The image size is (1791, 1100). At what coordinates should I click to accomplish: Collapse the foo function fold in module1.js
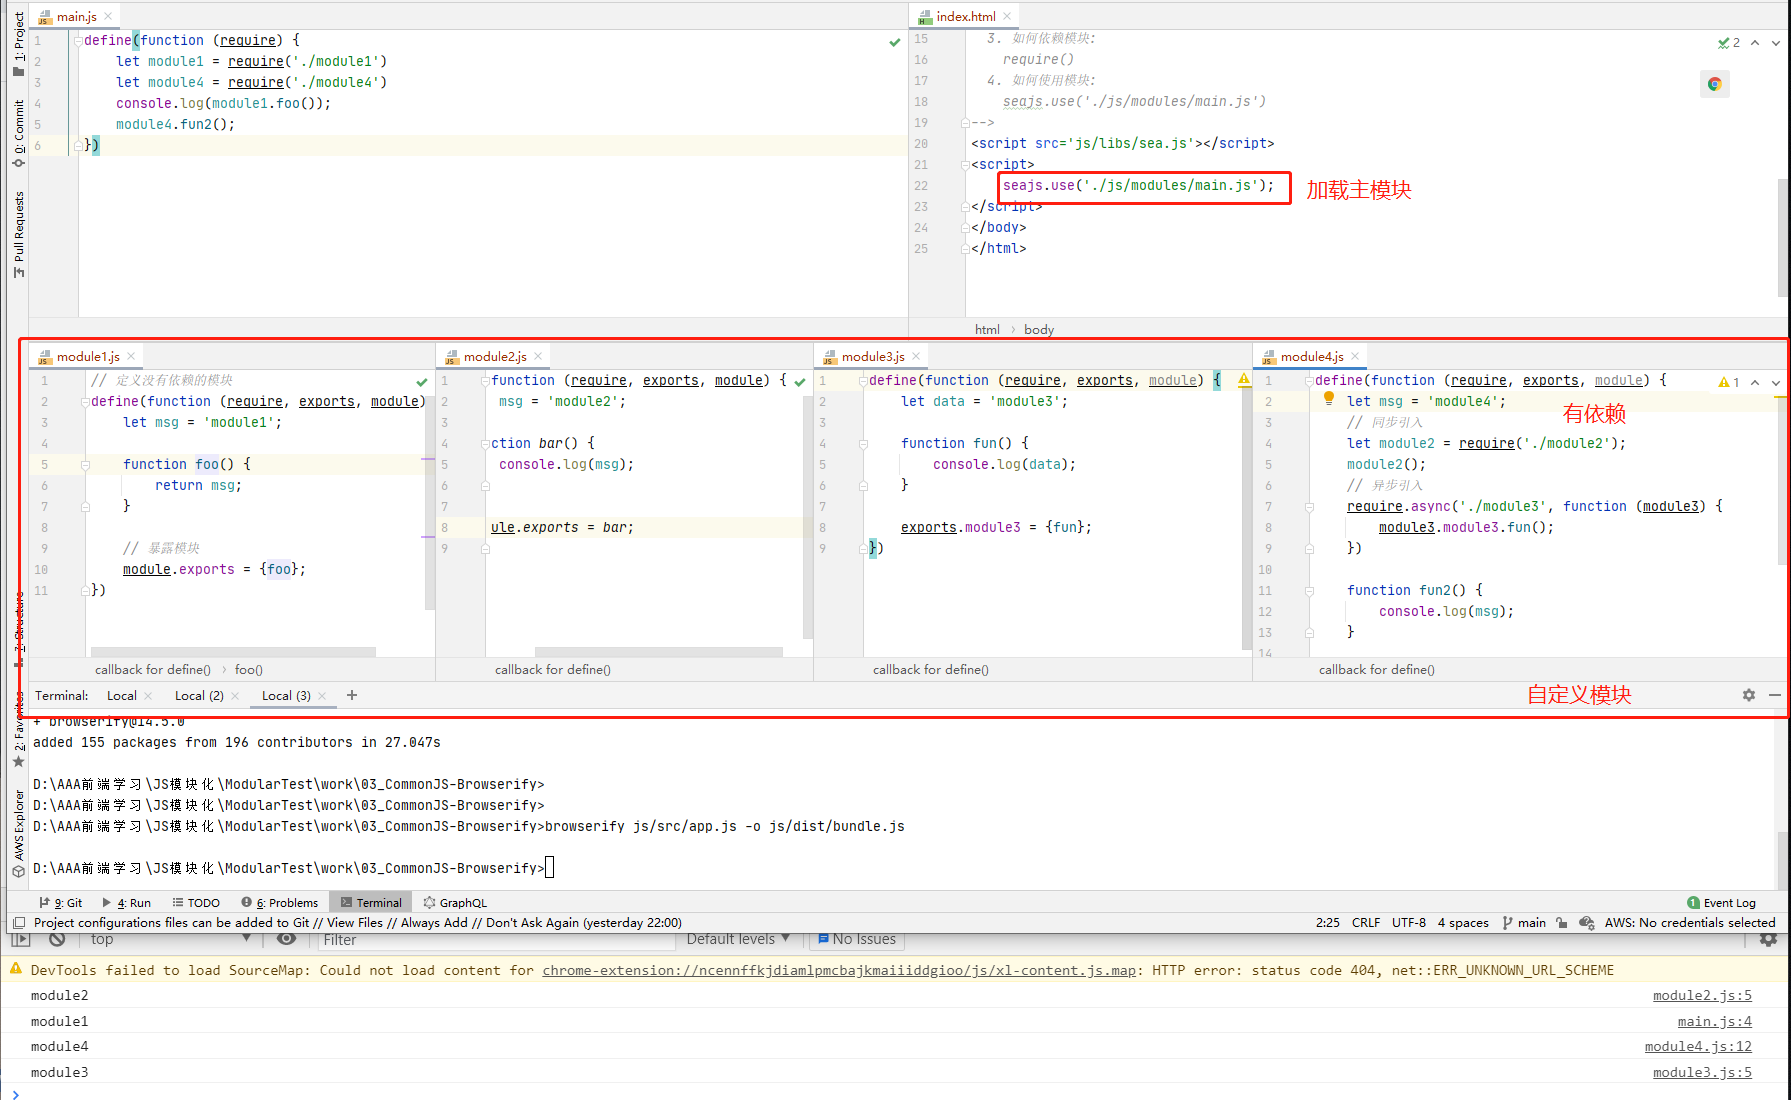point(85,465)
